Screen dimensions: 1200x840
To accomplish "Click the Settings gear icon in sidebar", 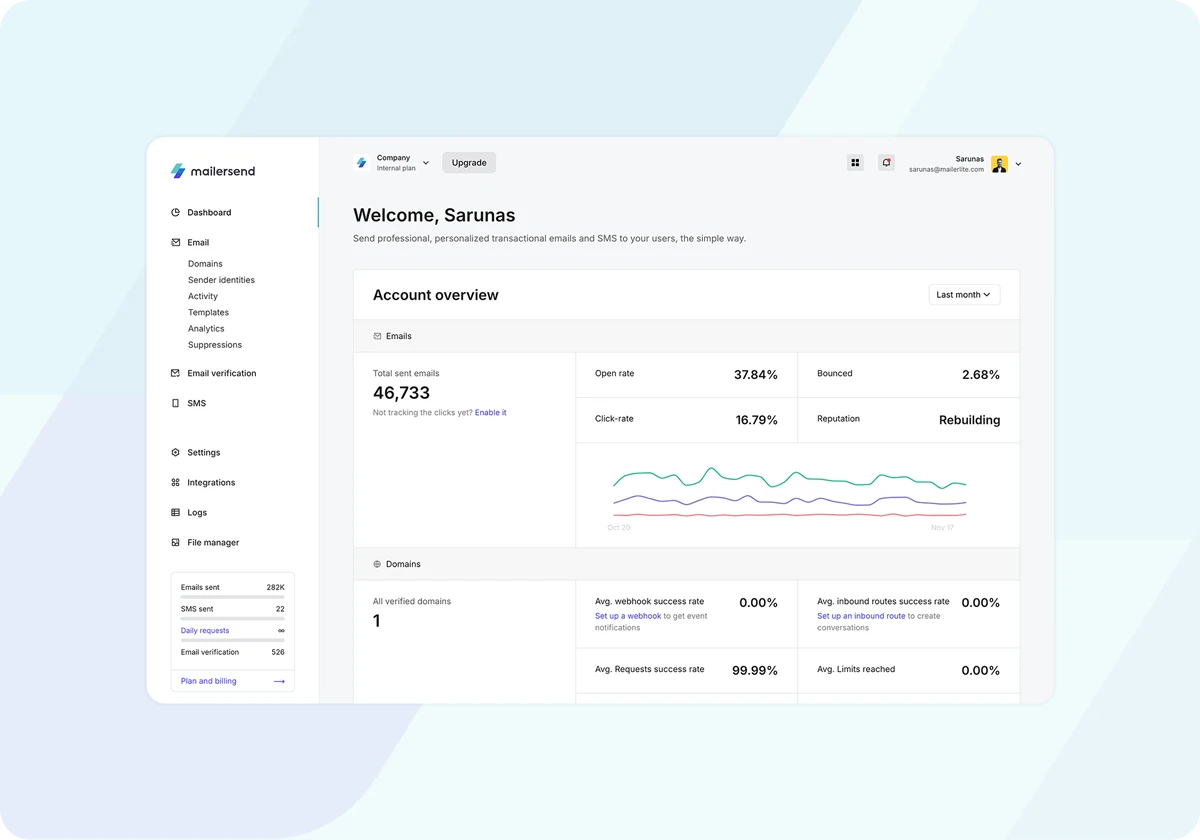I will (x=176, y=453).
